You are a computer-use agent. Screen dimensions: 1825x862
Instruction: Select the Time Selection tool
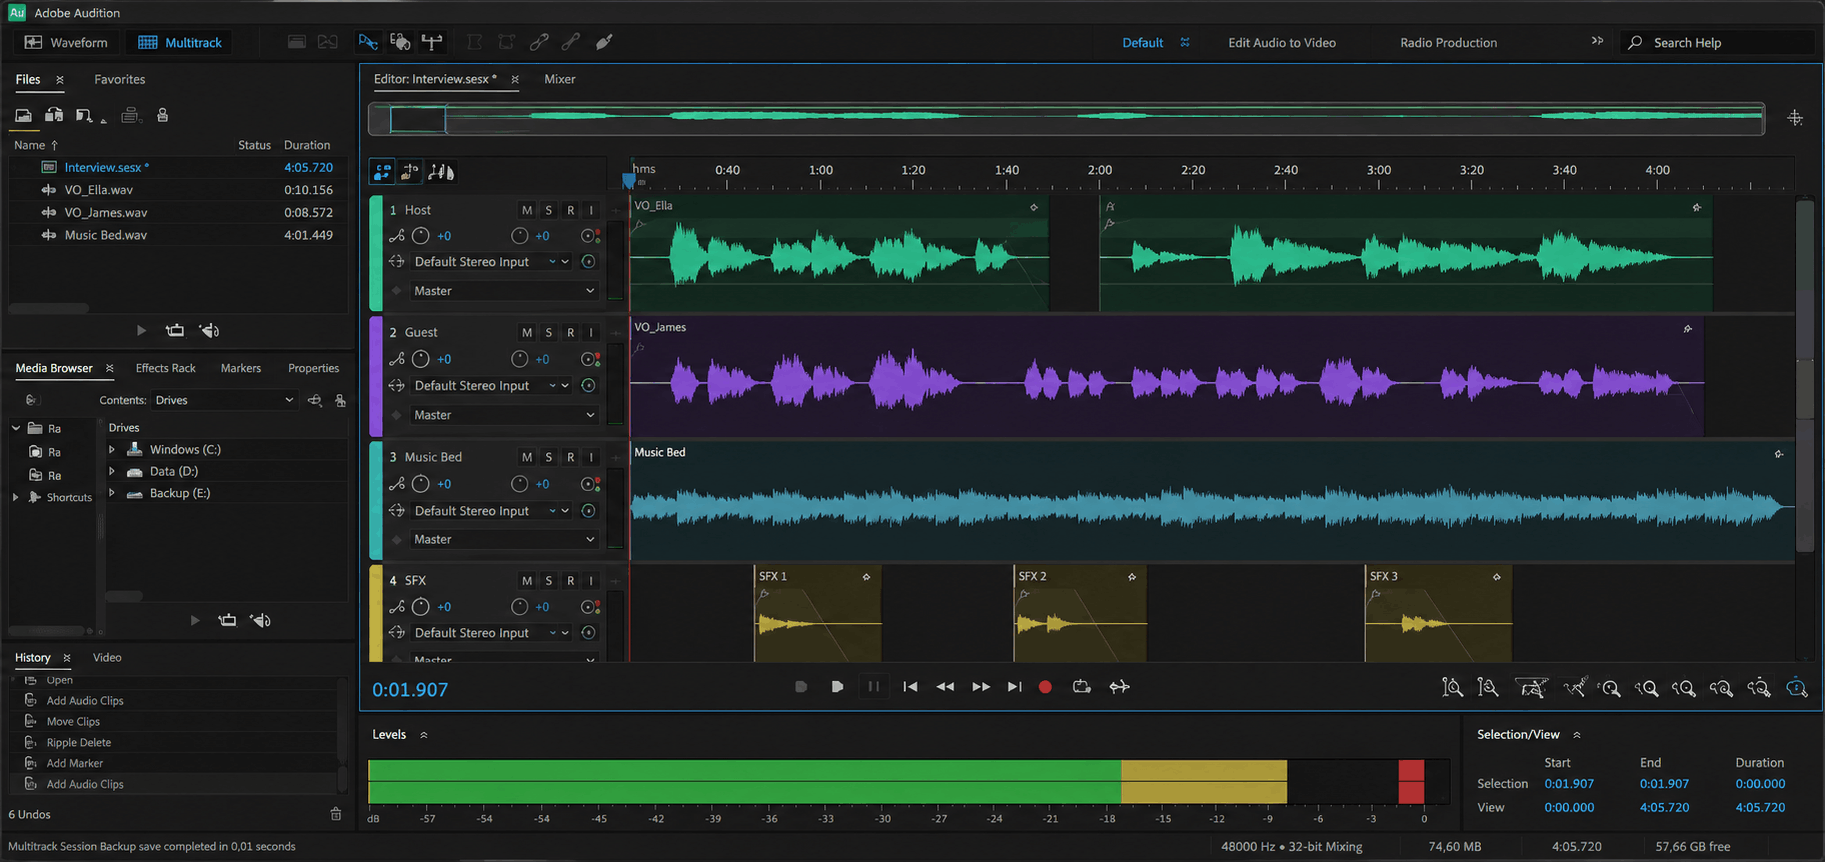click(x=475, y=42)
